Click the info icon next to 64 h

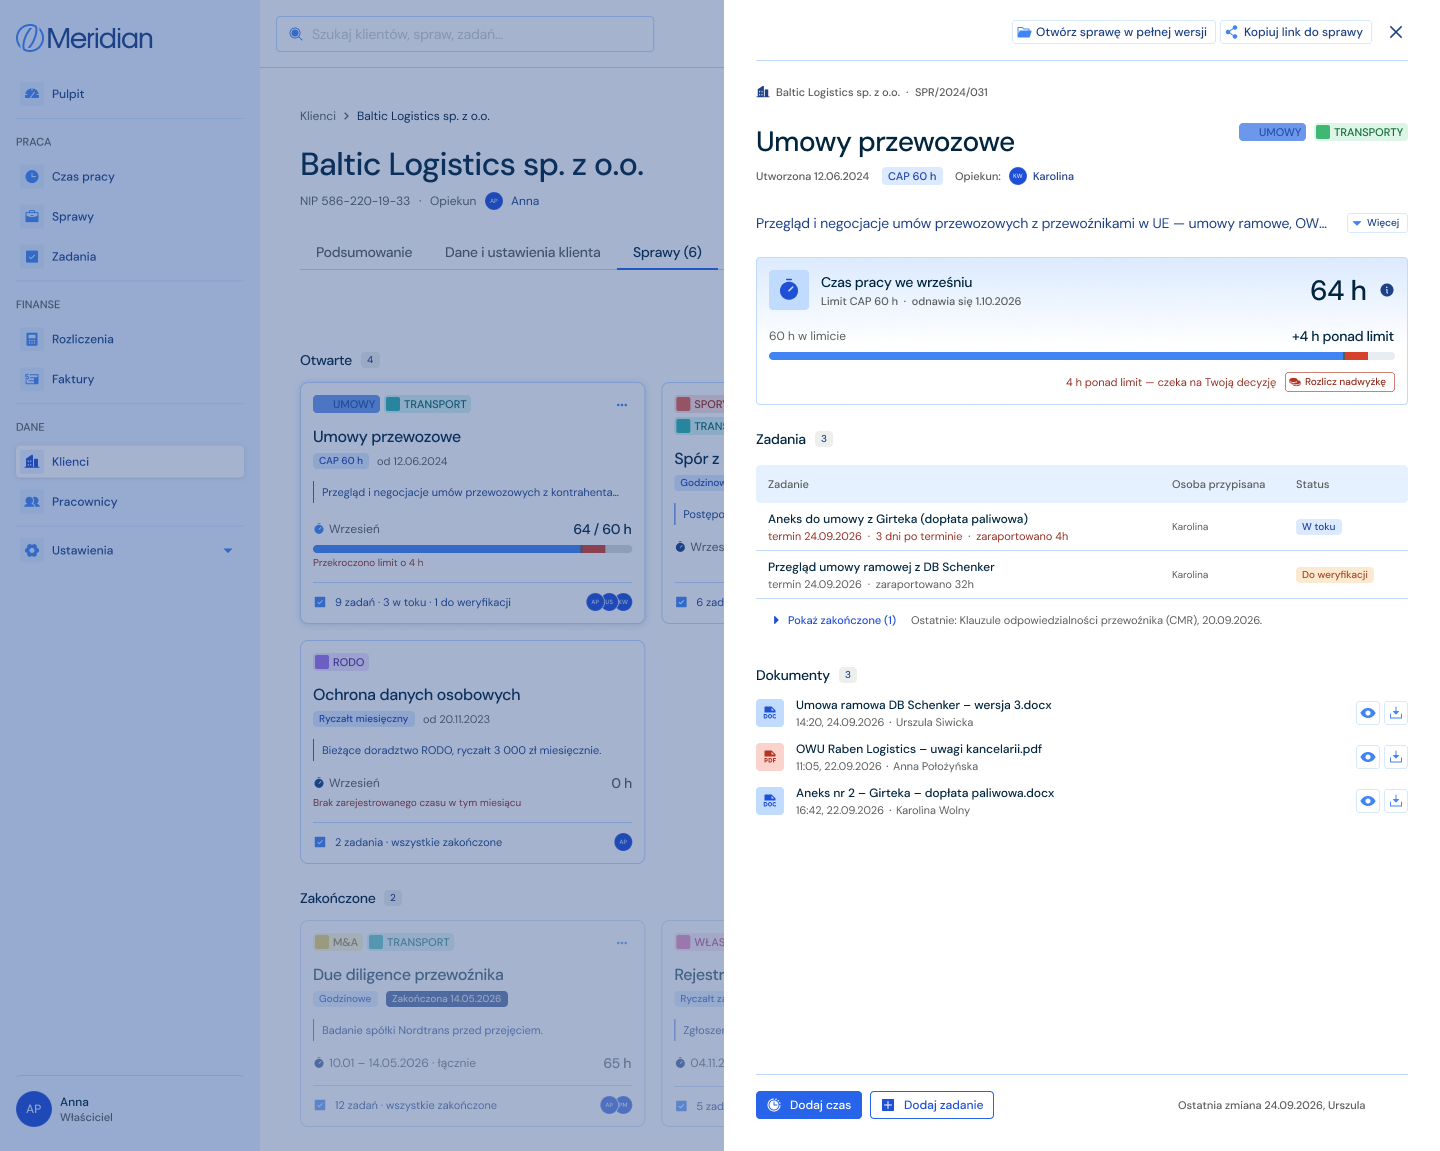pos(1387,290)
